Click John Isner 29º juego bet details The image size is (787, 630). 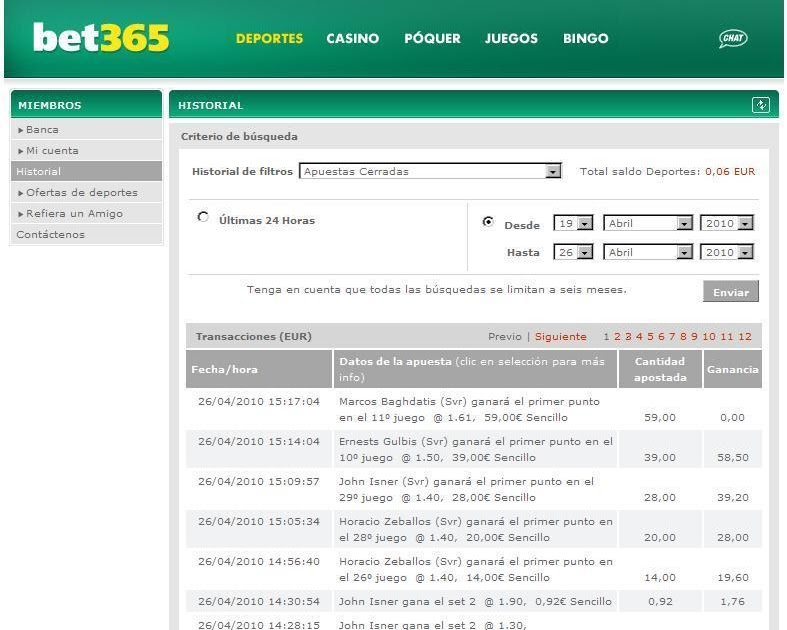coord(466,489)
